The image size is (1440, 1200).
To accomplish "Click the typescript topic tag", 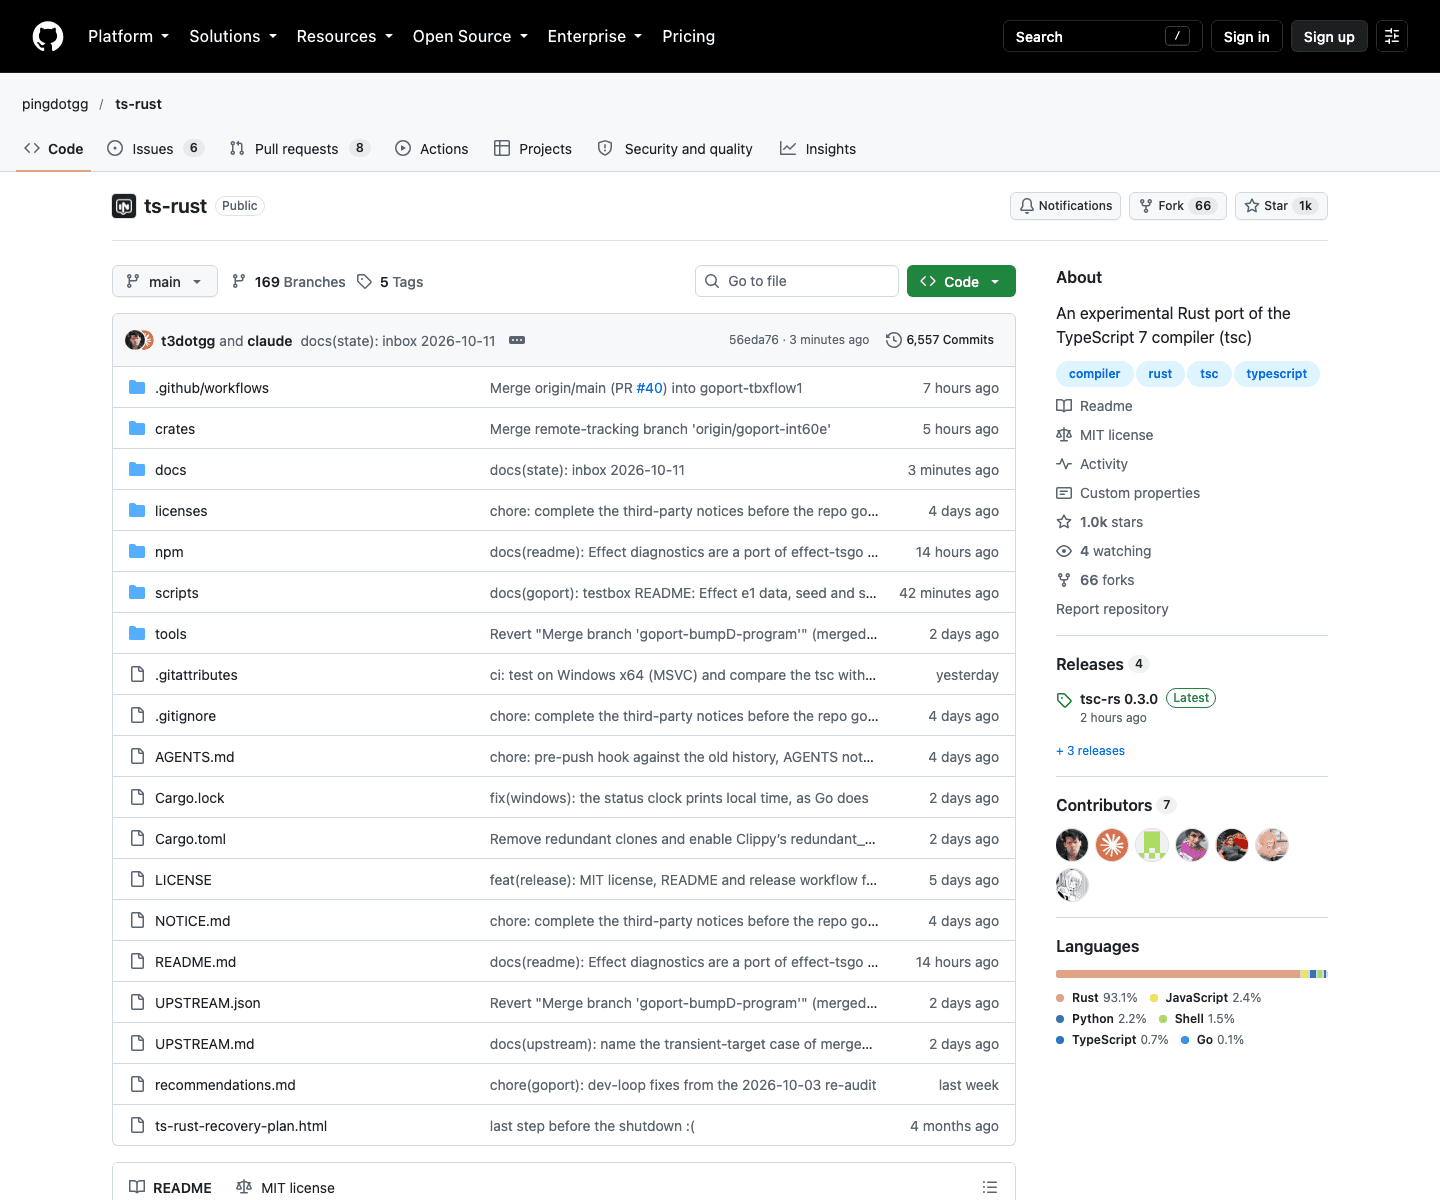I will pos(1277,374).
